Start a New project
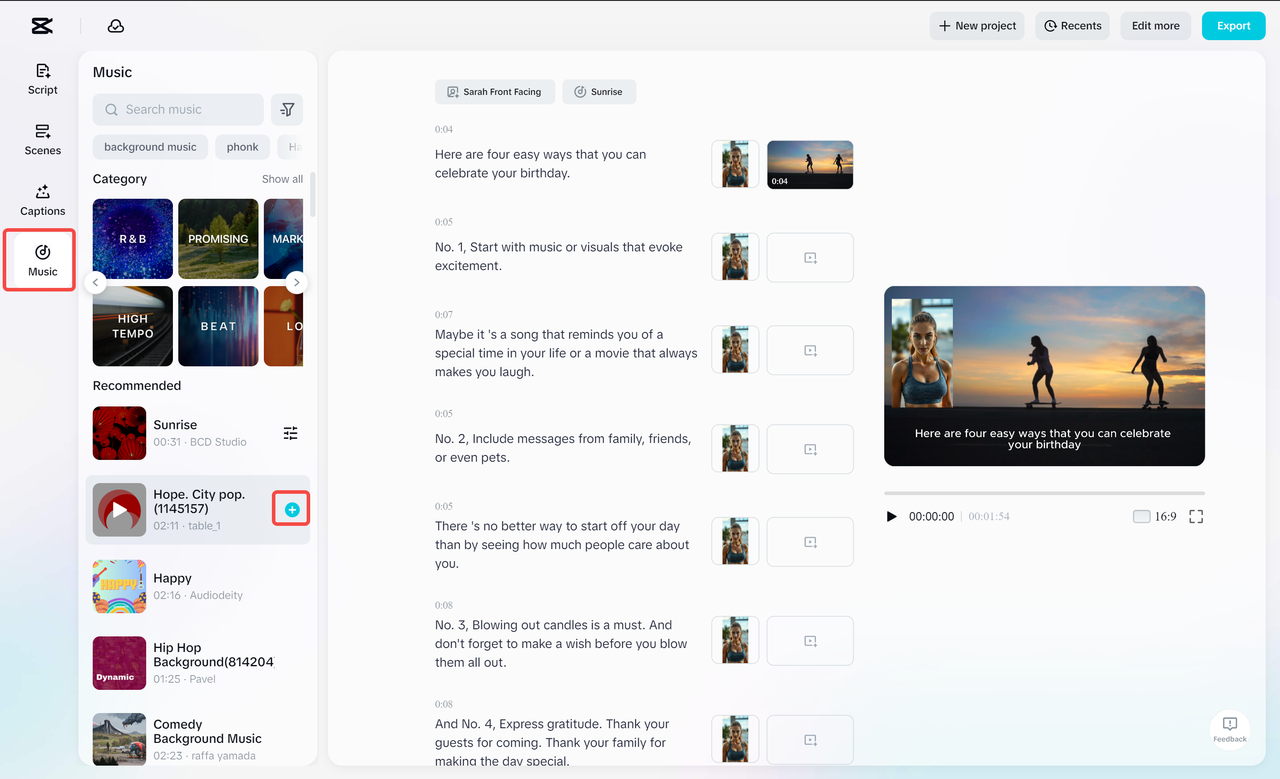Image resolution: width=1280 pixels, height=779 pixels. tap(977, 26)
